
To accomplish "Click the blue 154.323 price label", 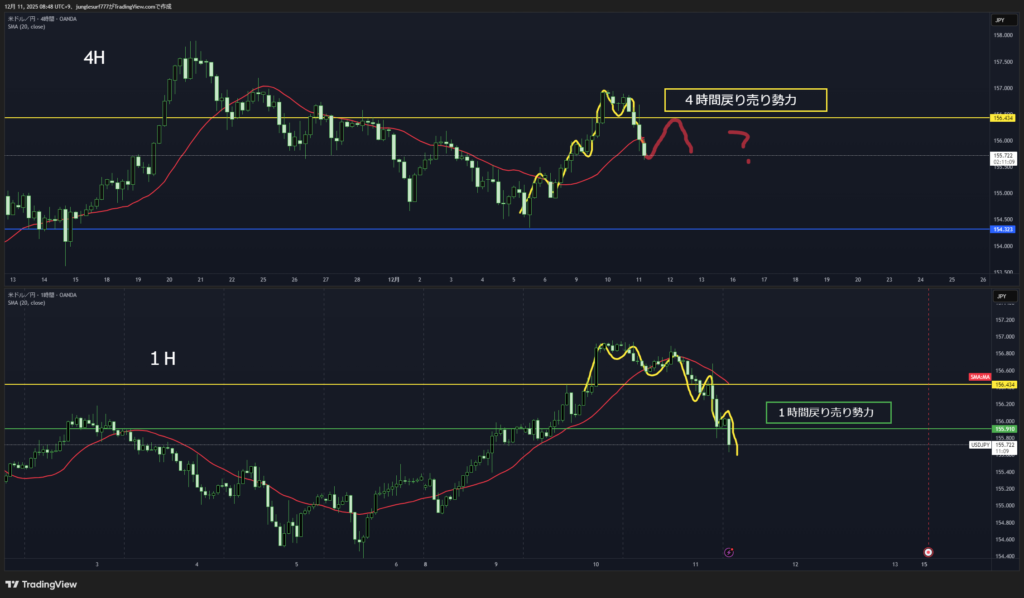I will pos(1001,230).
